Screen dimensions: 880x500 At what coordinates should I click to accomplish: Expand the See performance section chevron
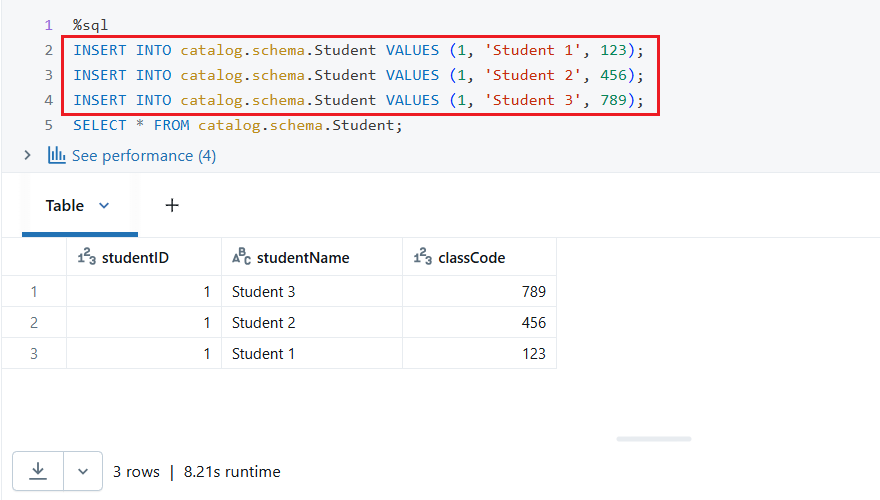tap(27, 156)
